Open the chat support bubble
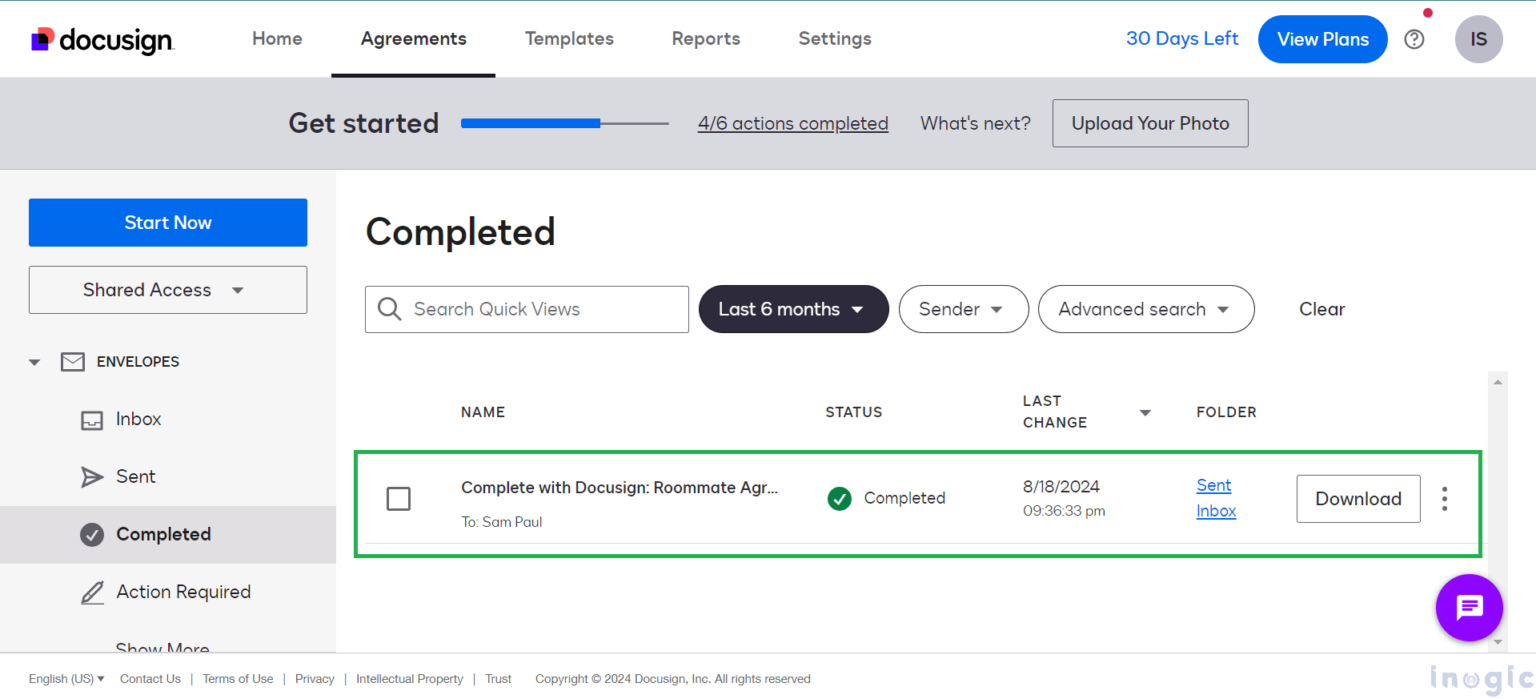This screenshot has height=699, width=1536. click(1469, 607)
